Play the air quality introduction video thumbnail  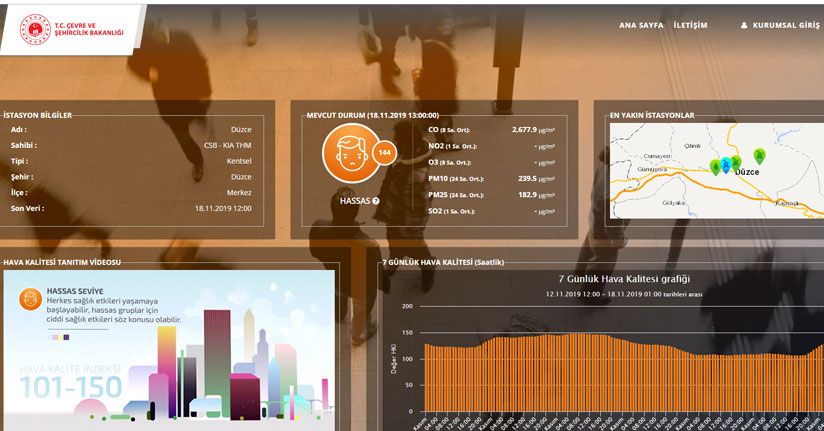coord(169,351)
